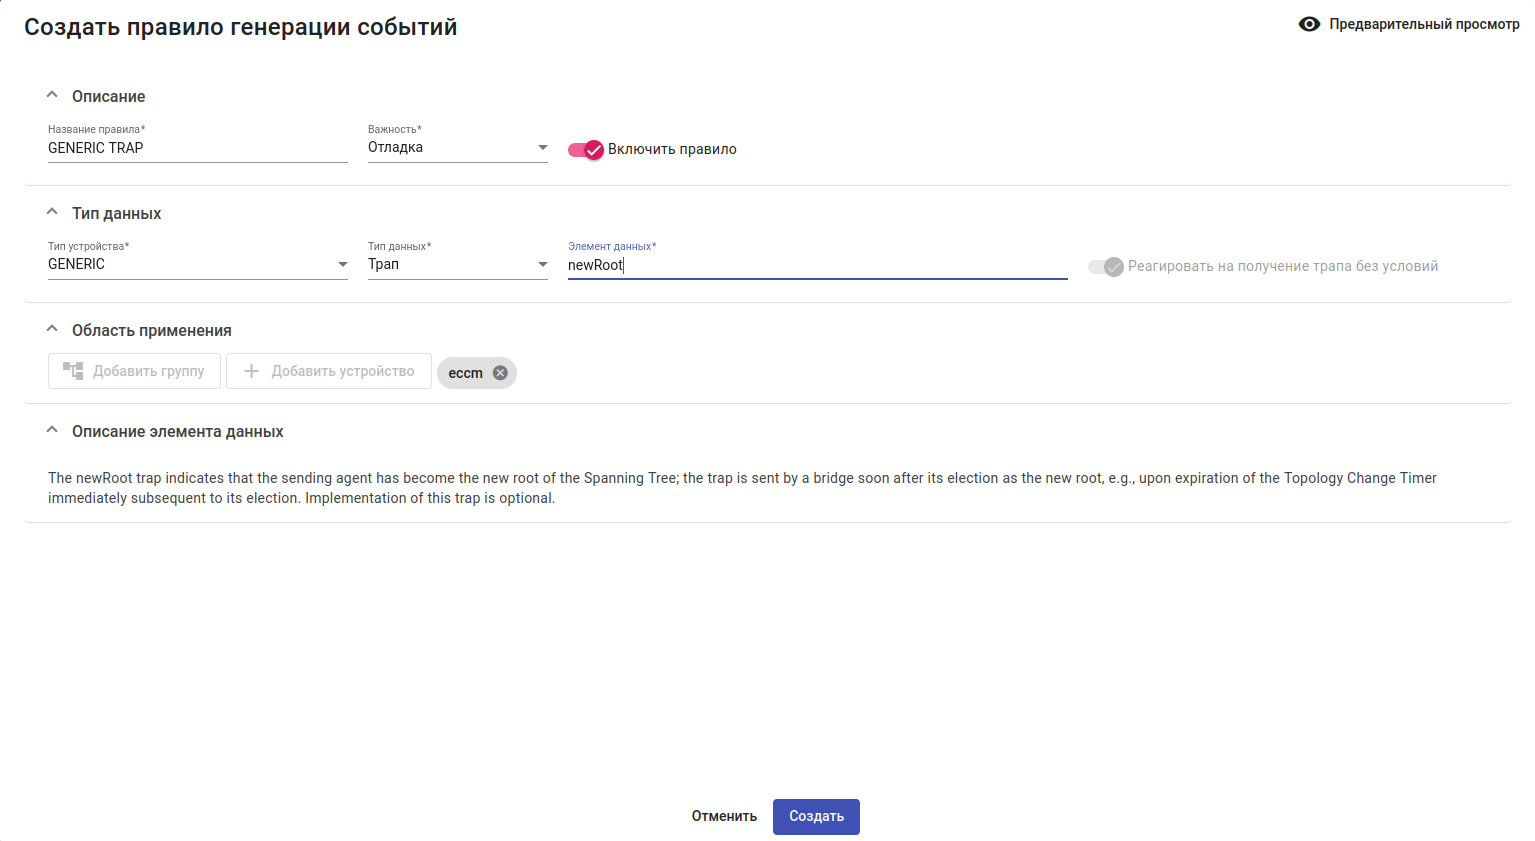Click the plus icon in Добавить устройство
This screenshot has height=841, width=1535.
(x=251, y=371)
